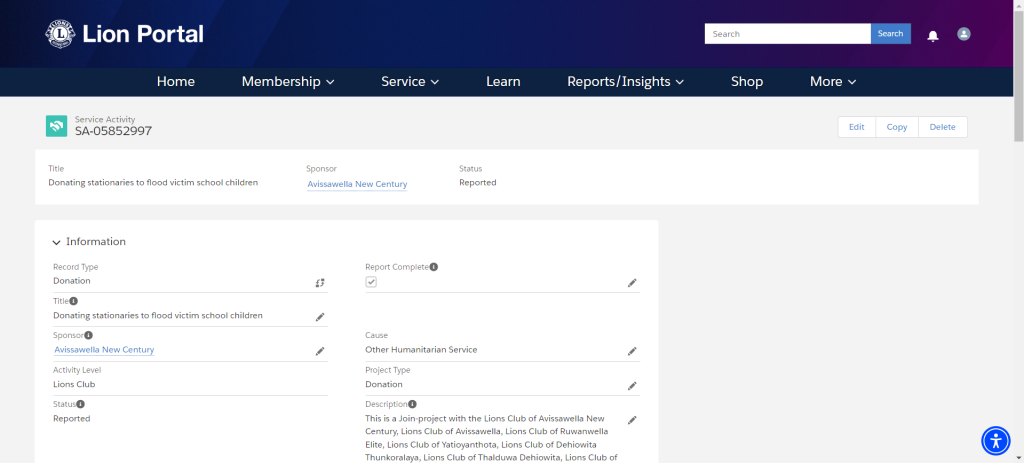Edit Project Type pencil icon
This screenshot has height=463, width=1024.
(x=632, y=386)
